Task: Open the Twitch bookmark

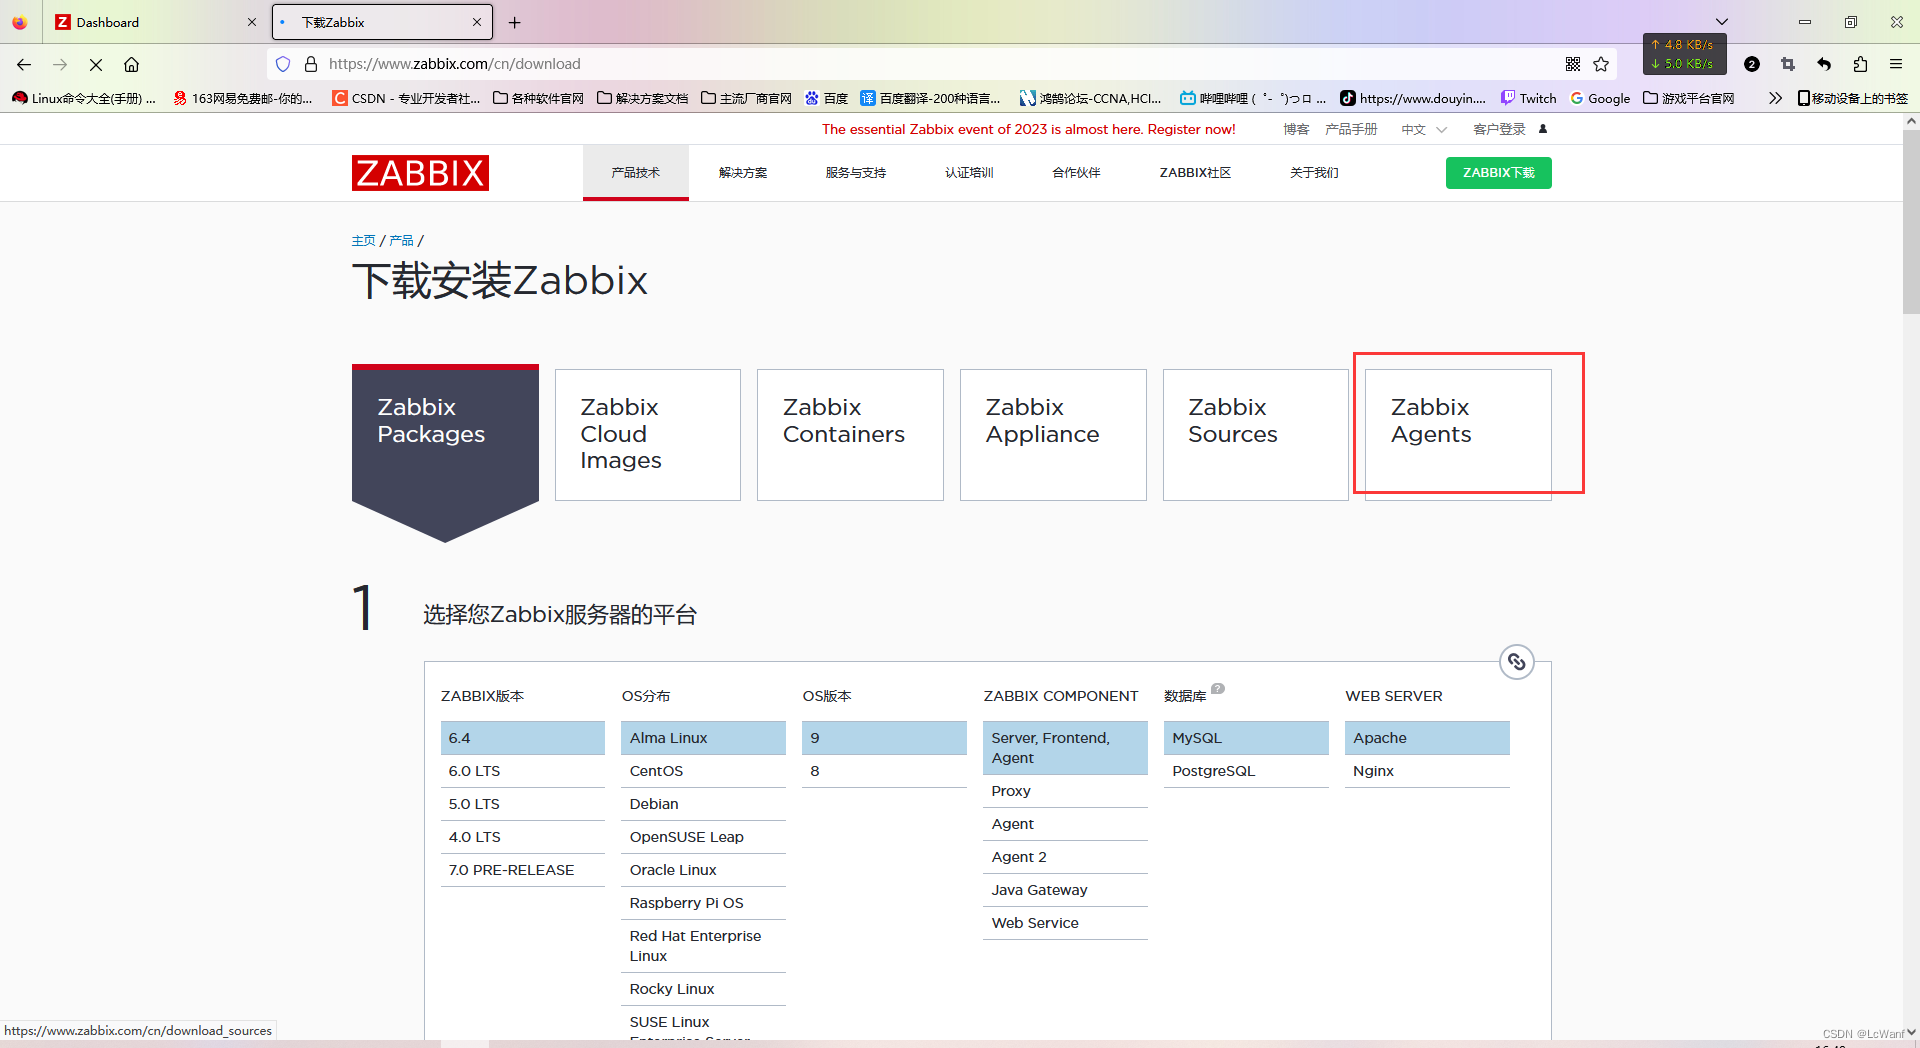Action: pos(1529,98)
